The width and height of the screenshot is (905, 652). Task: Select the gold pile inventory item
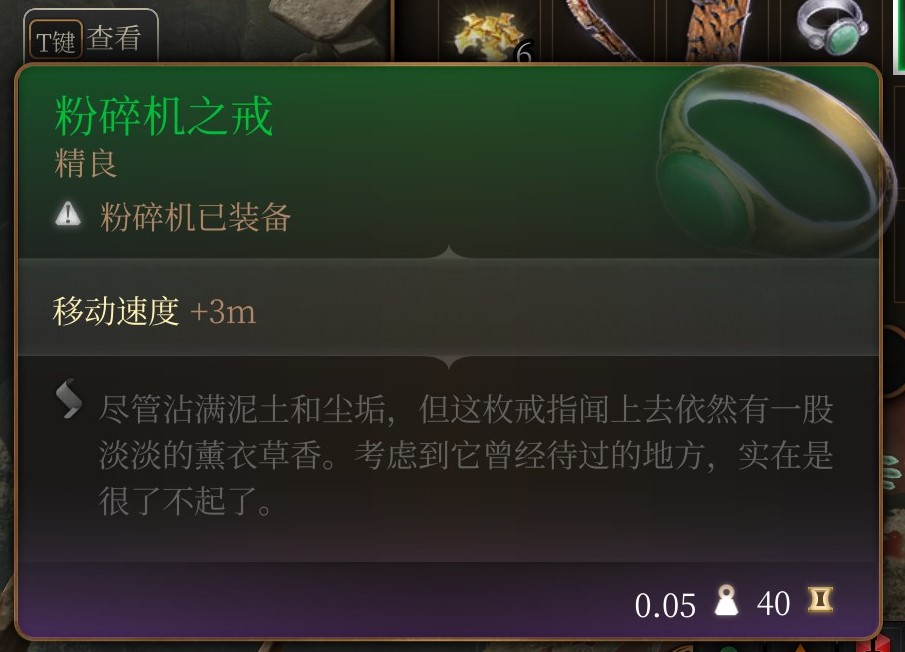click(489, 33)
